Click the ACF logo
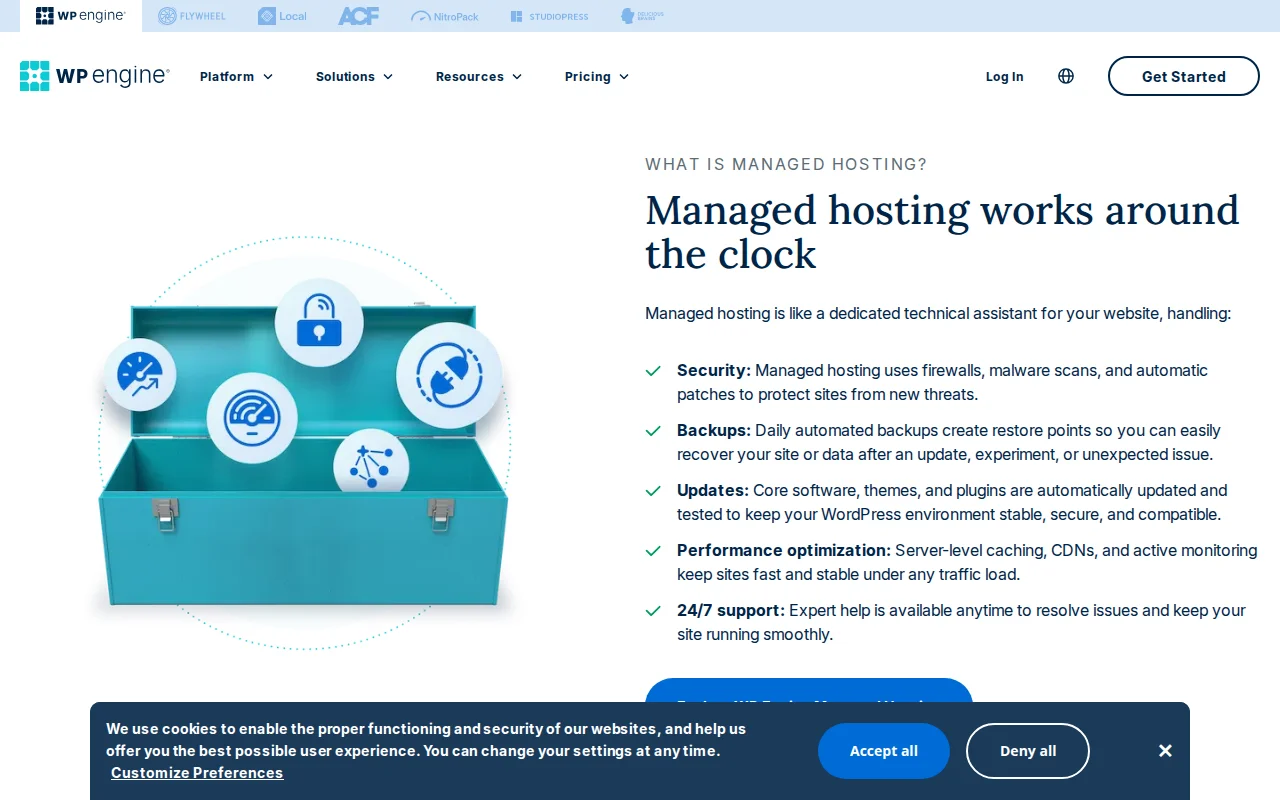The width and height of the screenshot is (1280, 800). [x=358, y=16]
